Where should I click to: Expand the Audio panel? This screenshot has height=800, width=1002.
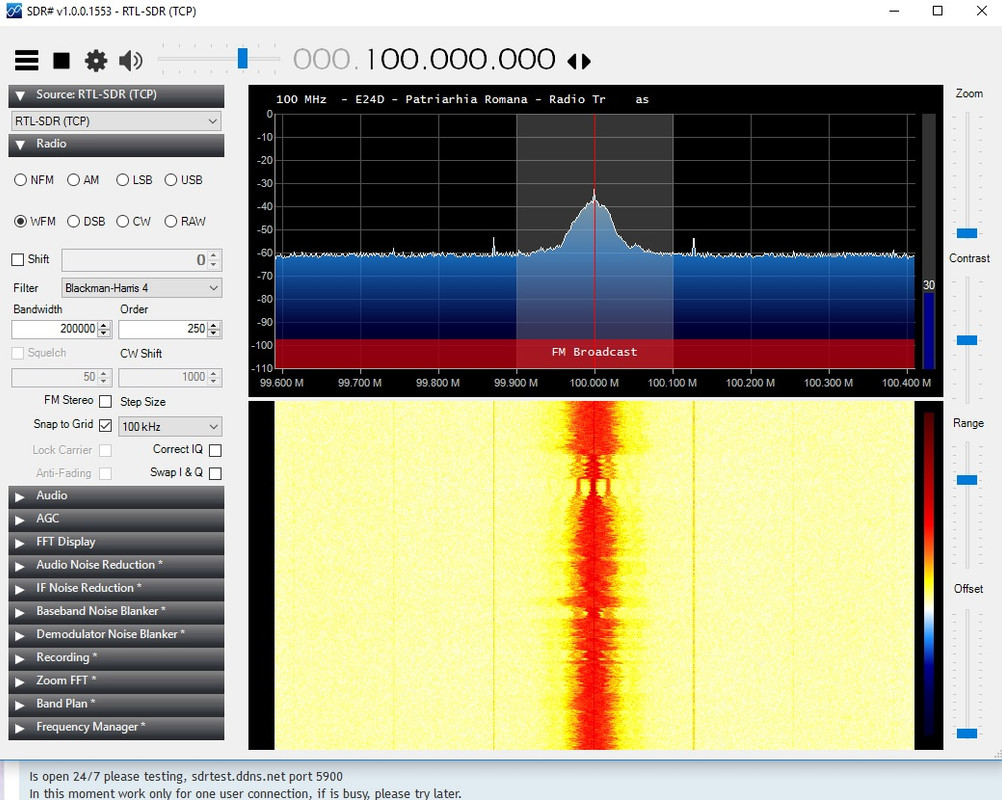click(x=116, y=496)
